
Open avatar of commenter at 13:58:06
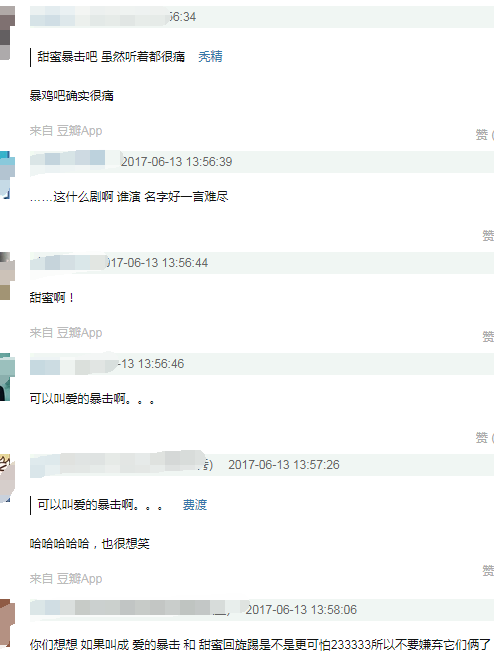coord(7,623)
